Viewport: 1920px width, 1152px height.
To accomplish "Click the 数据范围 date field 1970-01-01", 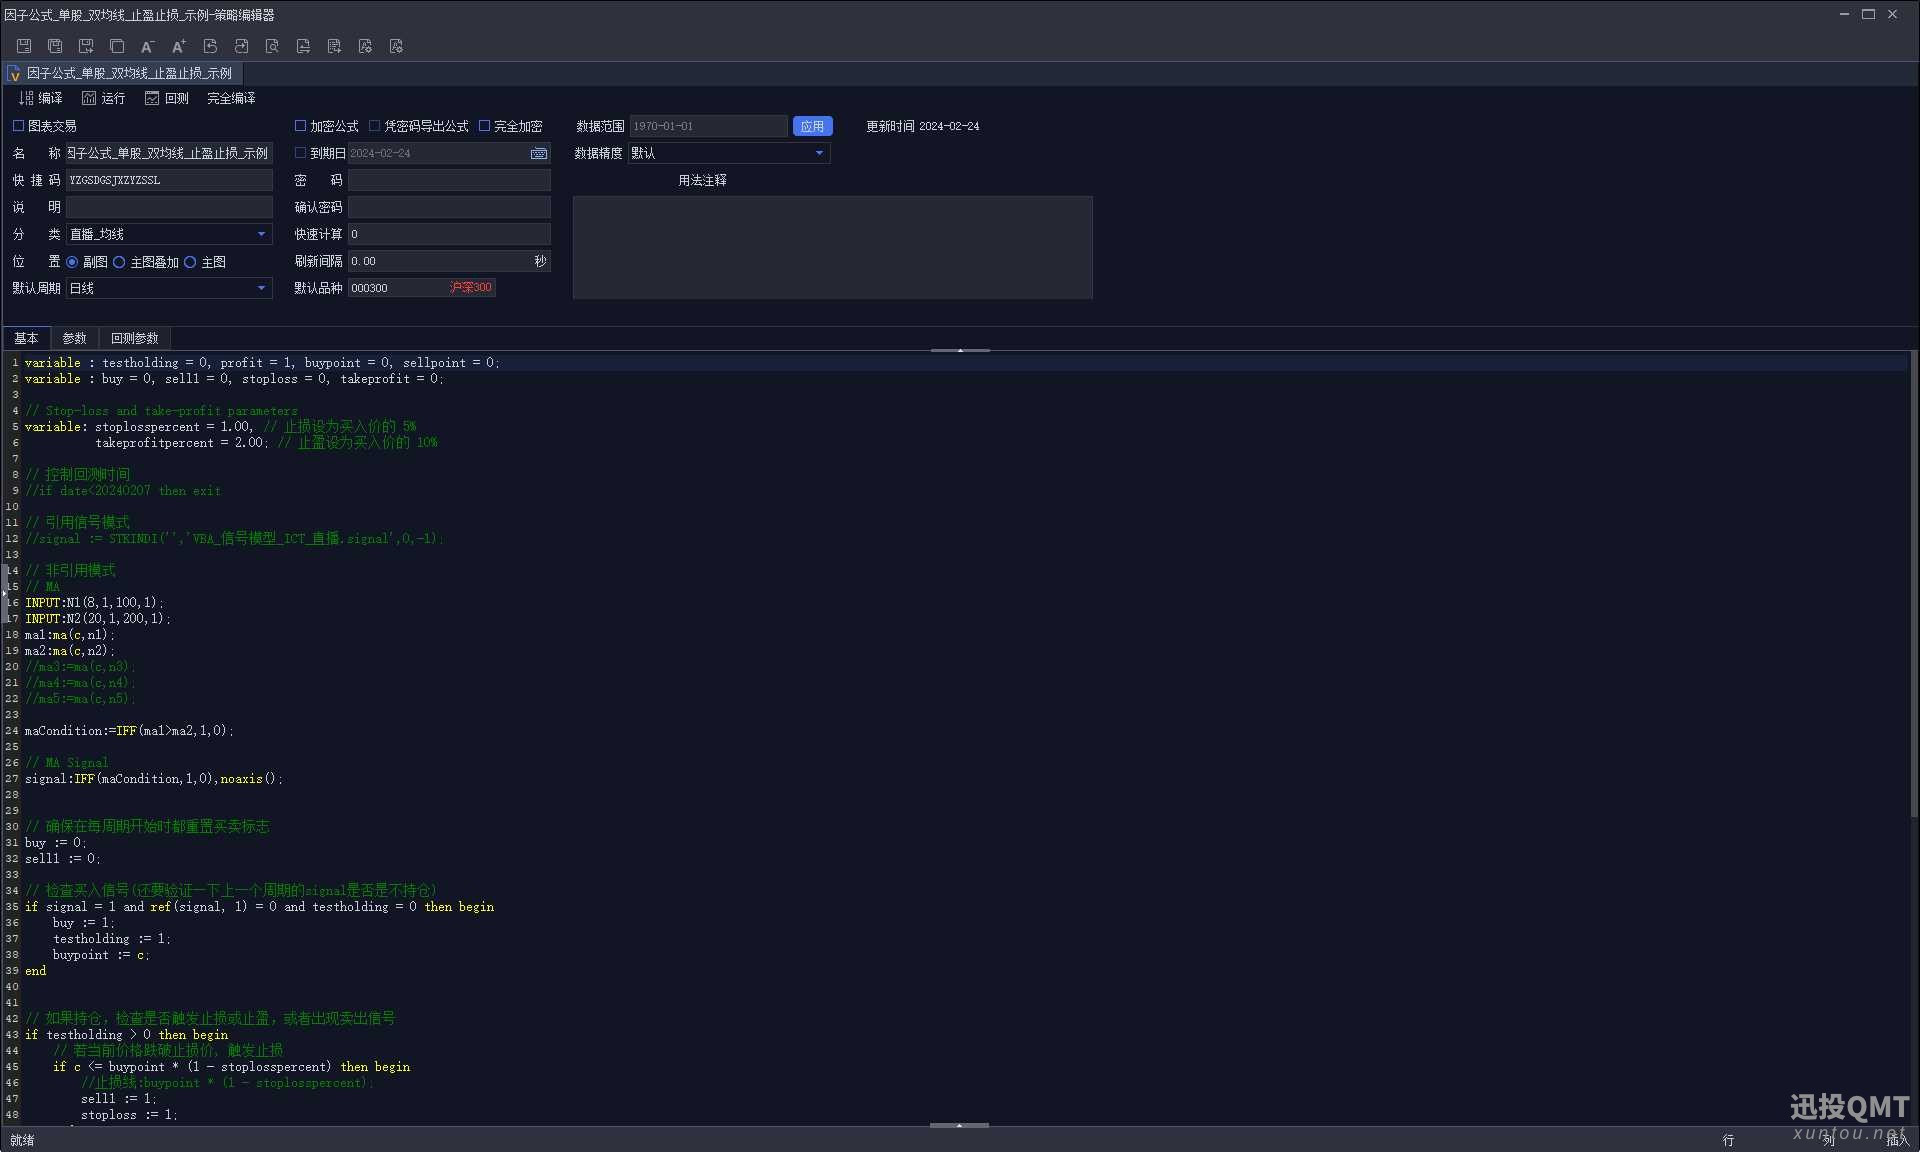I will pyautogui.click(x=709, y=126).
